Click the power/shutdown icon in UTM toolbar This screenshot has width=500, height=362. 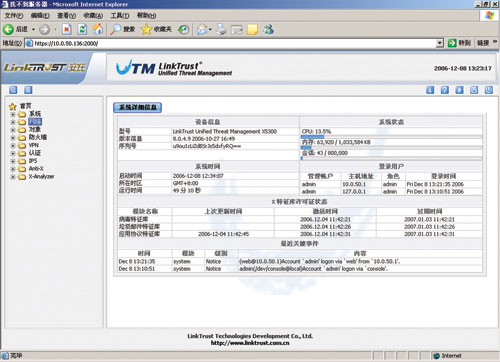[489, 90]
